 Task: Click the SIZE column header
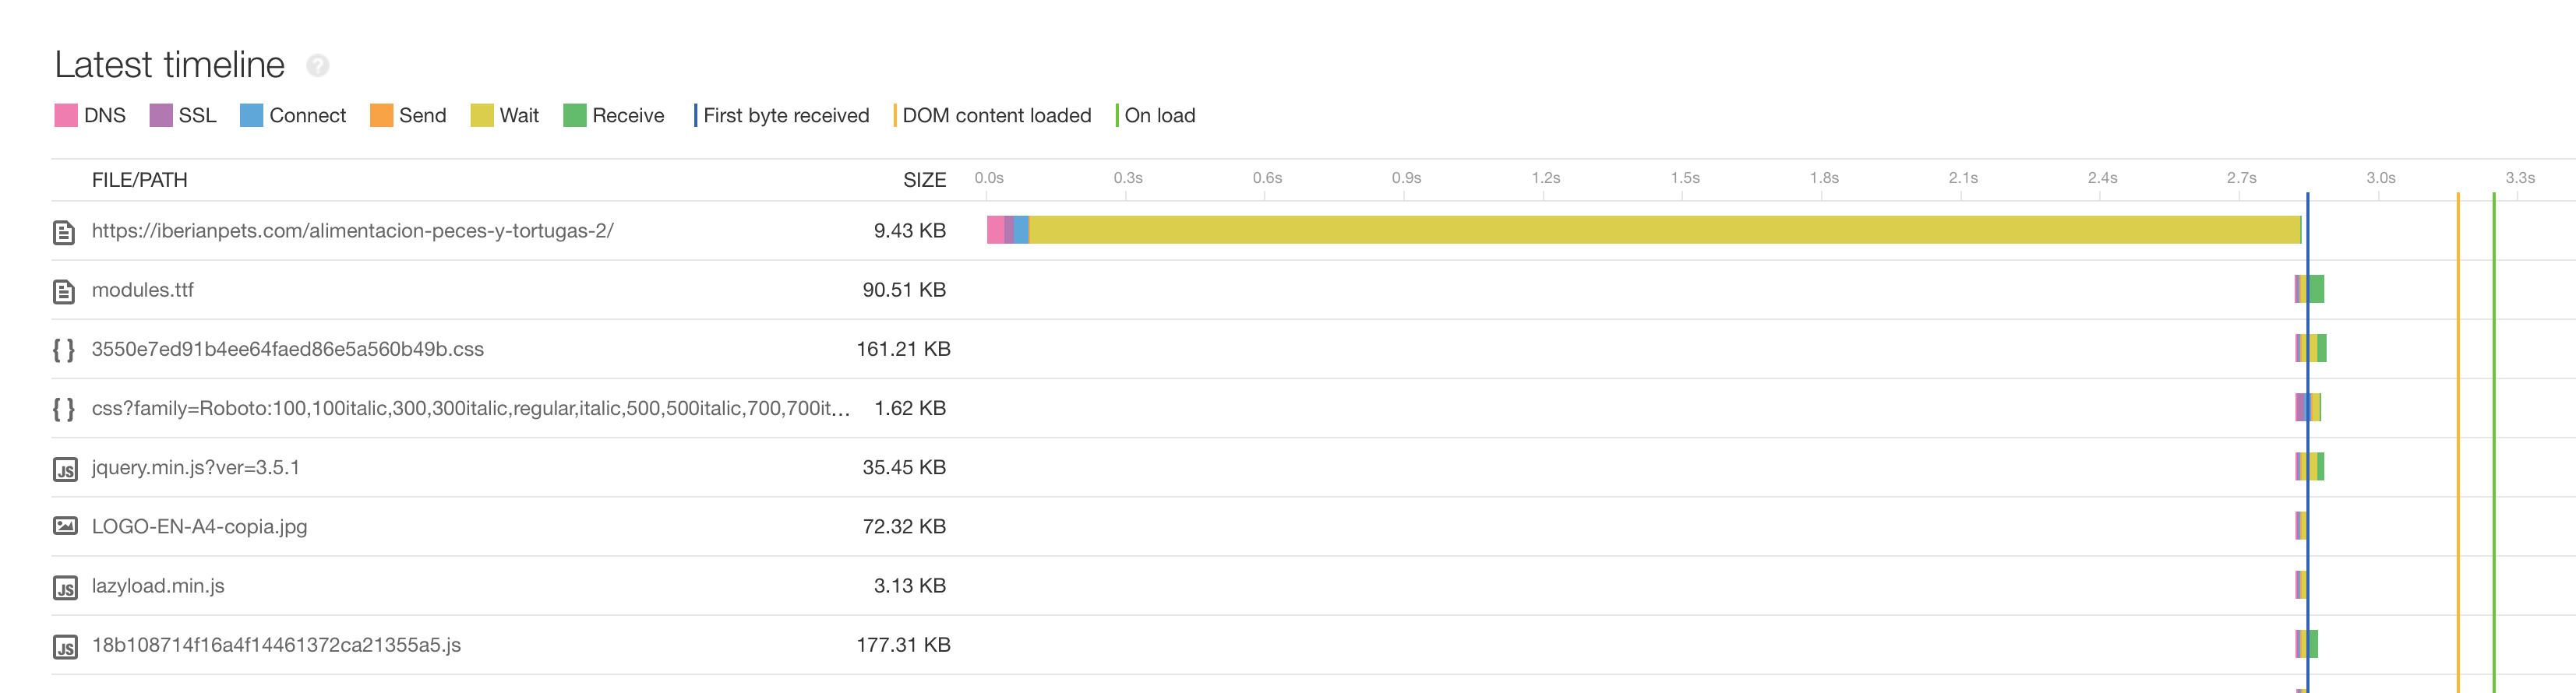pos(924,180)
